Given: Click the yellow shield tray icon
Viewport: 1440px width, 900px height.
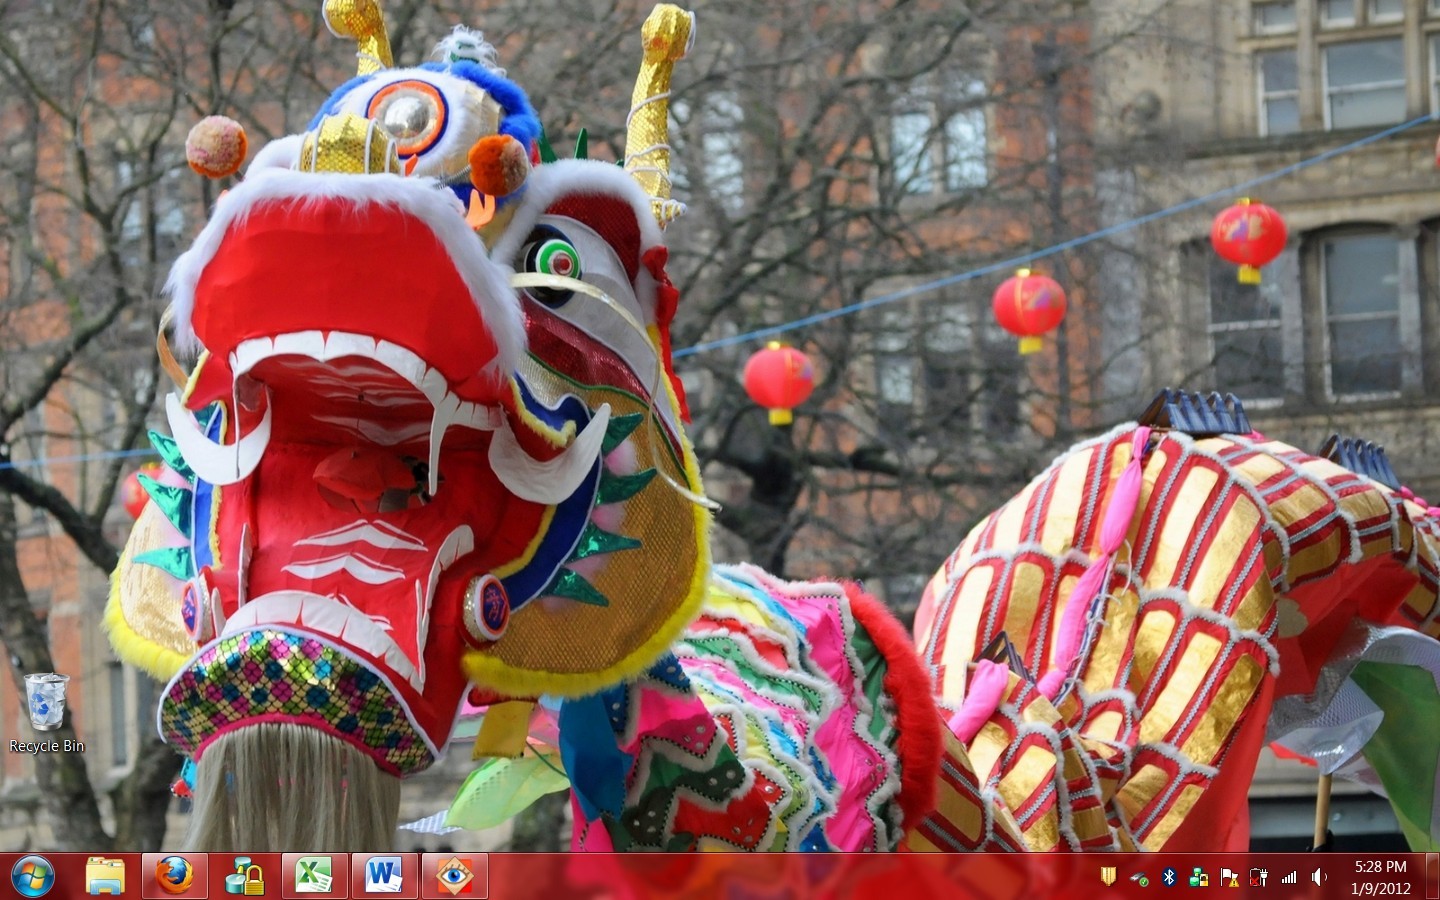Looking at the screenshot, I should [x=1108, y=877].
